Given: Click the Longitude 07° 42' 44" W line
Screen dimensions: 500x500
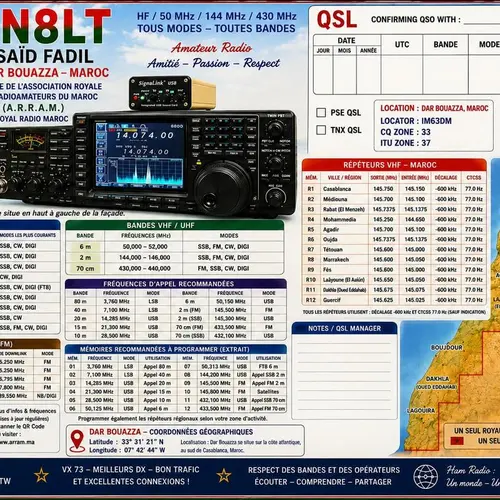Looking at the screenshot, I should pyautogui.click(x=127, y=450).
